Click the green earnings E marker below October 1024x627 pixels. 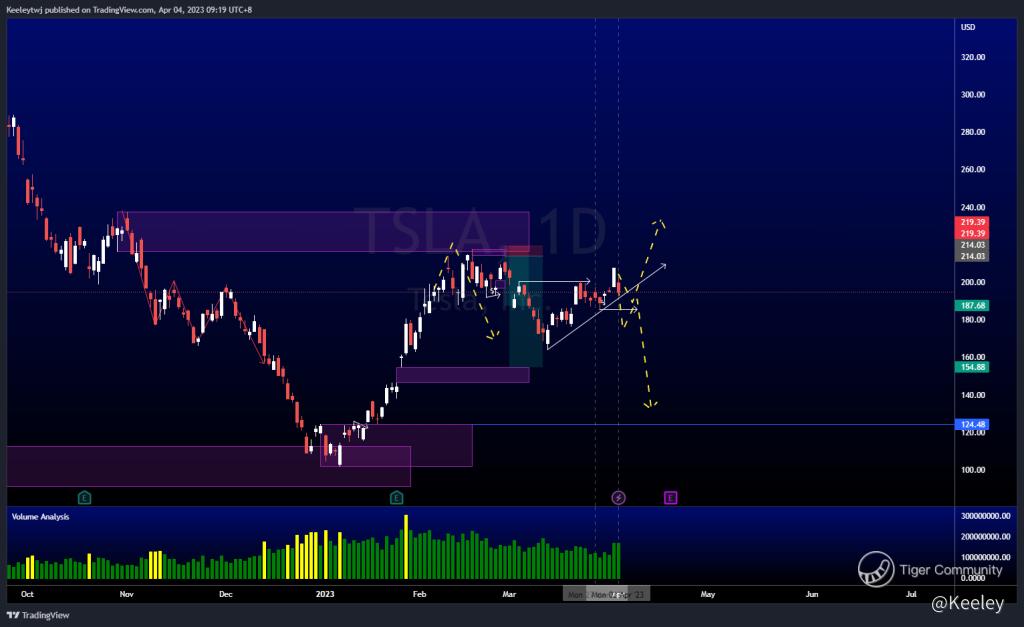(x=84, y=498)
